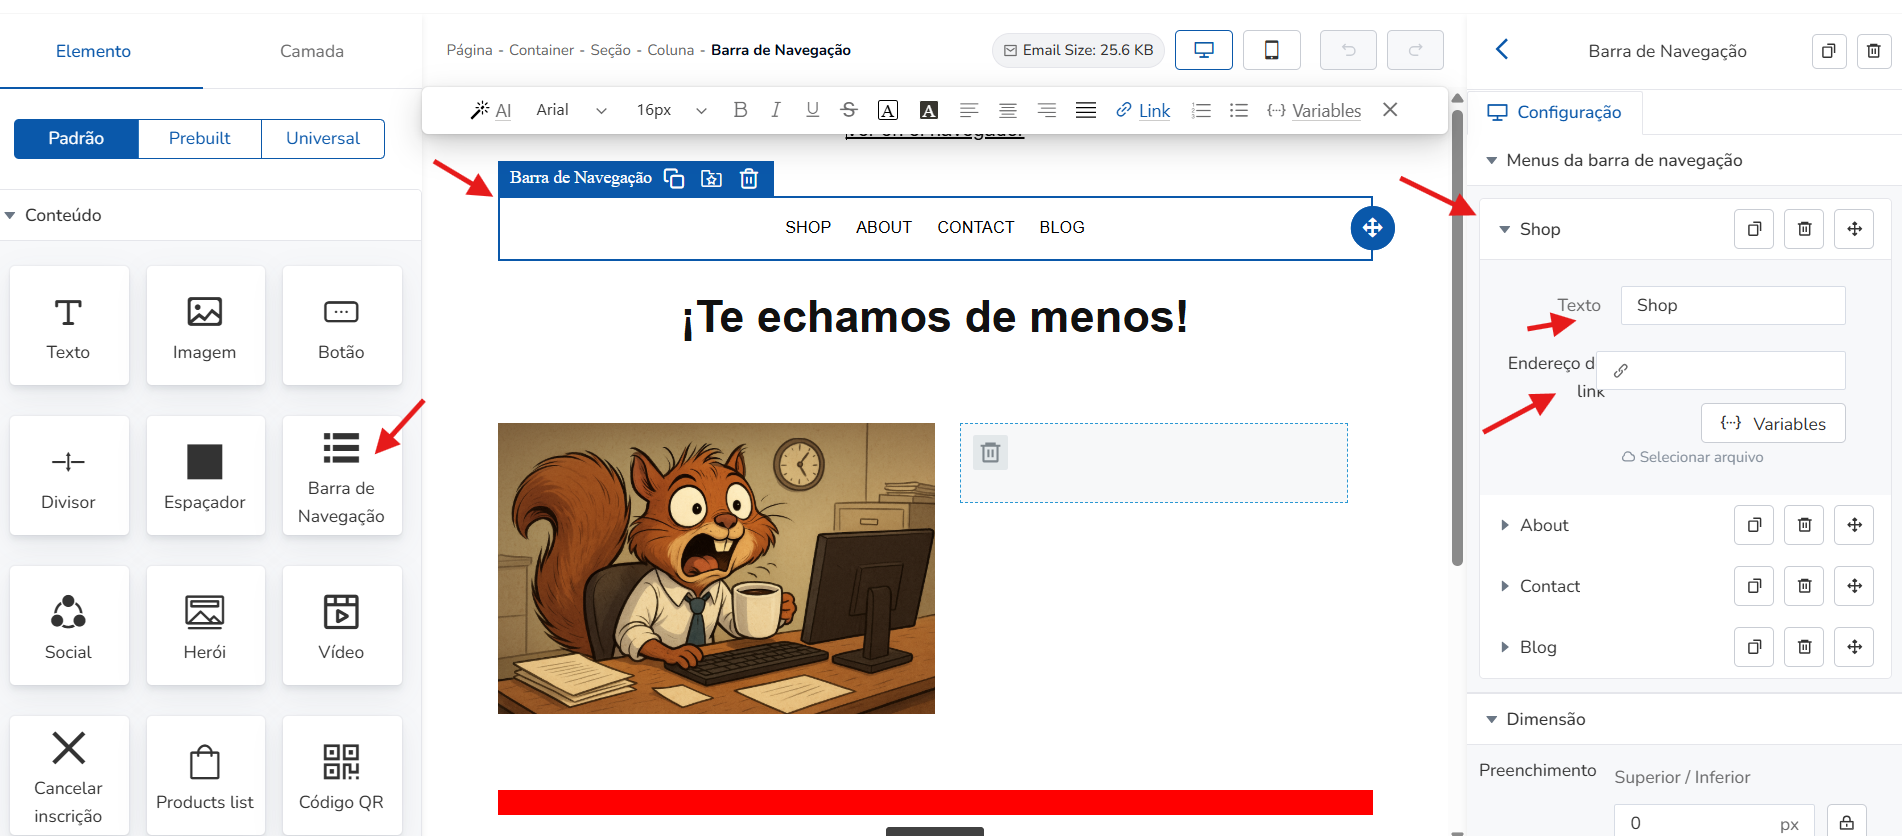The width and height of the screenshot is (1902, 836).
Task: Go back from Barra de Navegação panel
Action: (1502, 49)
